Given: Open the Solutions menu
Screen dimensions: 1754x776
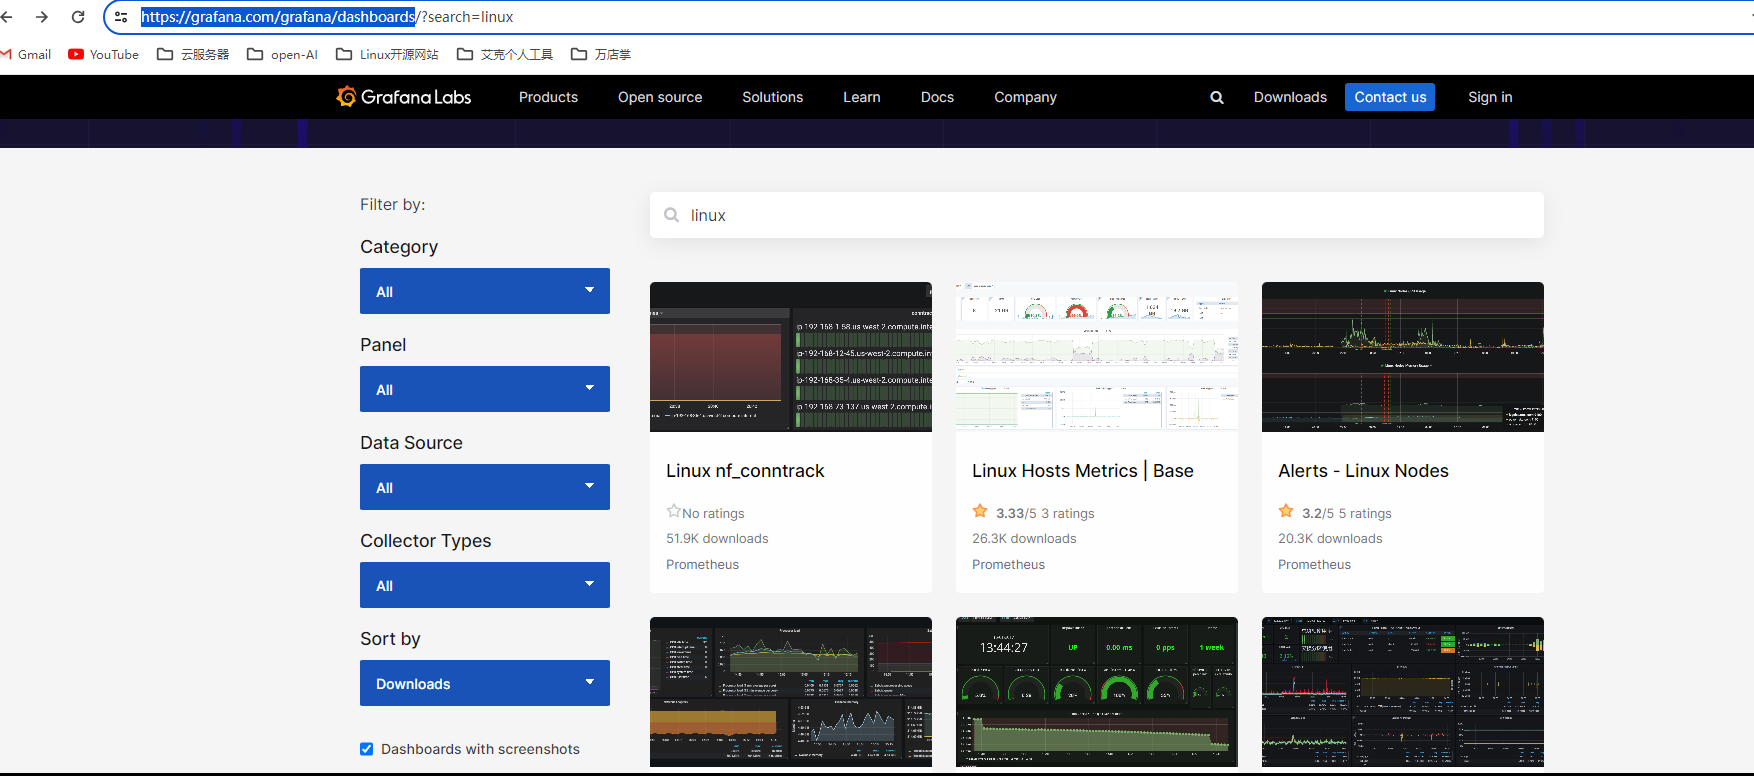Looking at the screenshot, I should [772, 97].
